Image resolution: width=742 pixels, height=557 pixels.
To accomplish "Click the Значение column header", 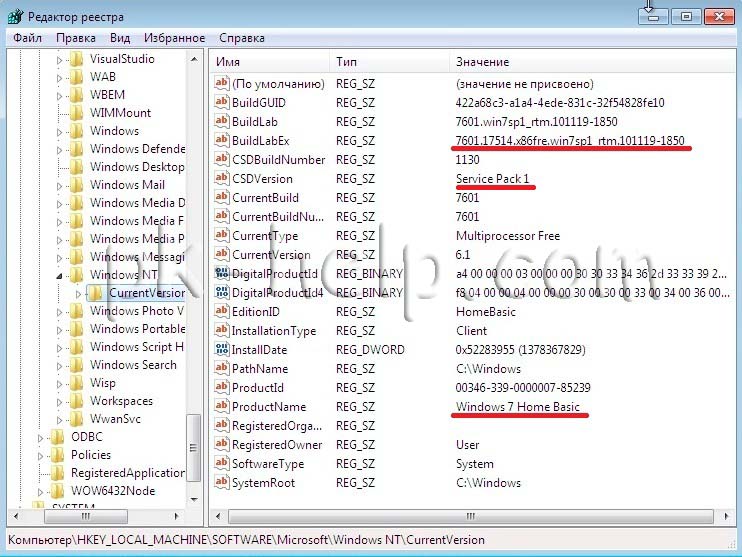I will pos(592,62).
